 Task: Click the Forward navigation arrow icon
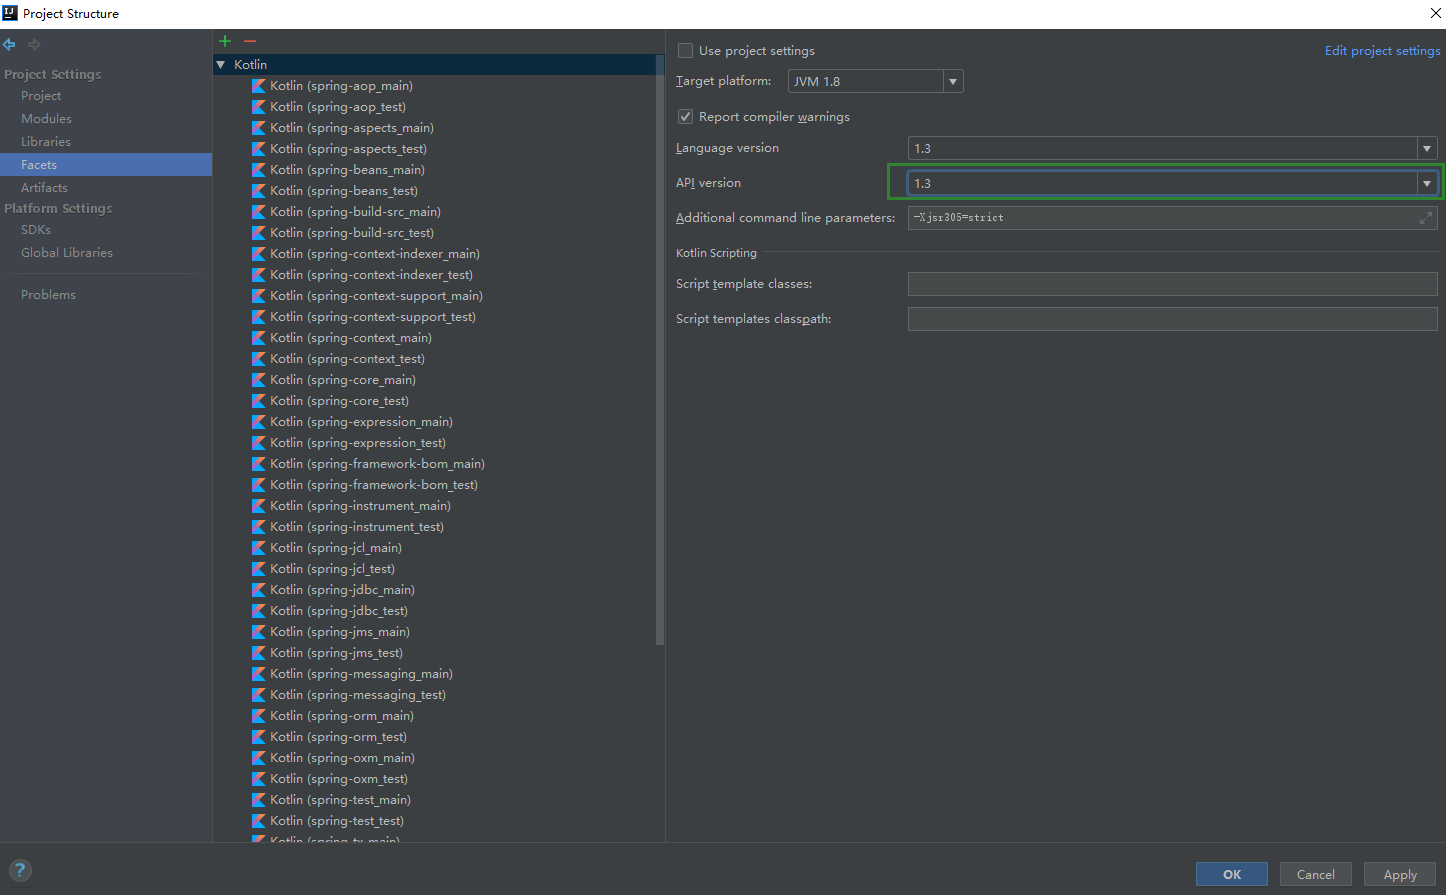34,44
